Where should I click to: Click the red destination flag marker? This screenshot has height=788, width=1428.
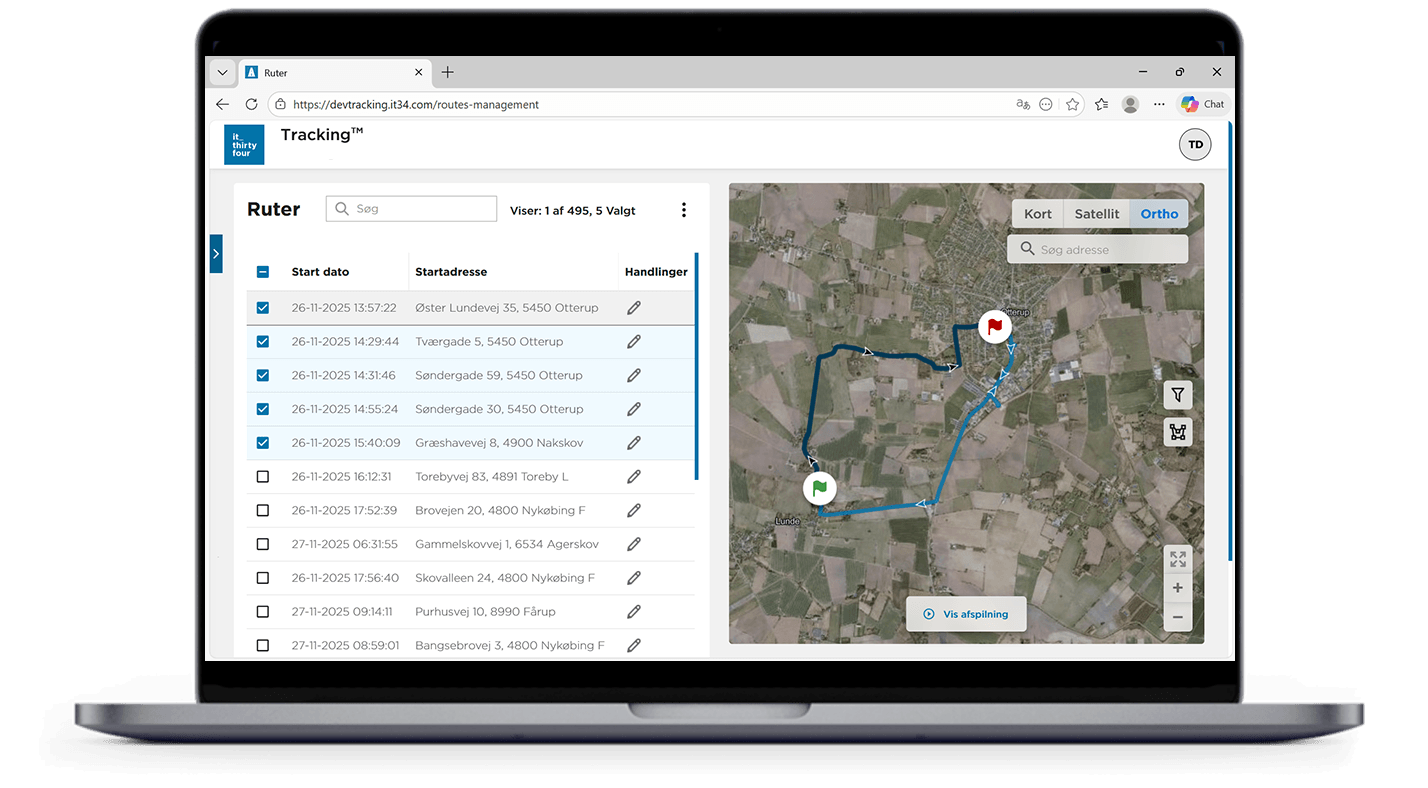(x=994, y=326)
